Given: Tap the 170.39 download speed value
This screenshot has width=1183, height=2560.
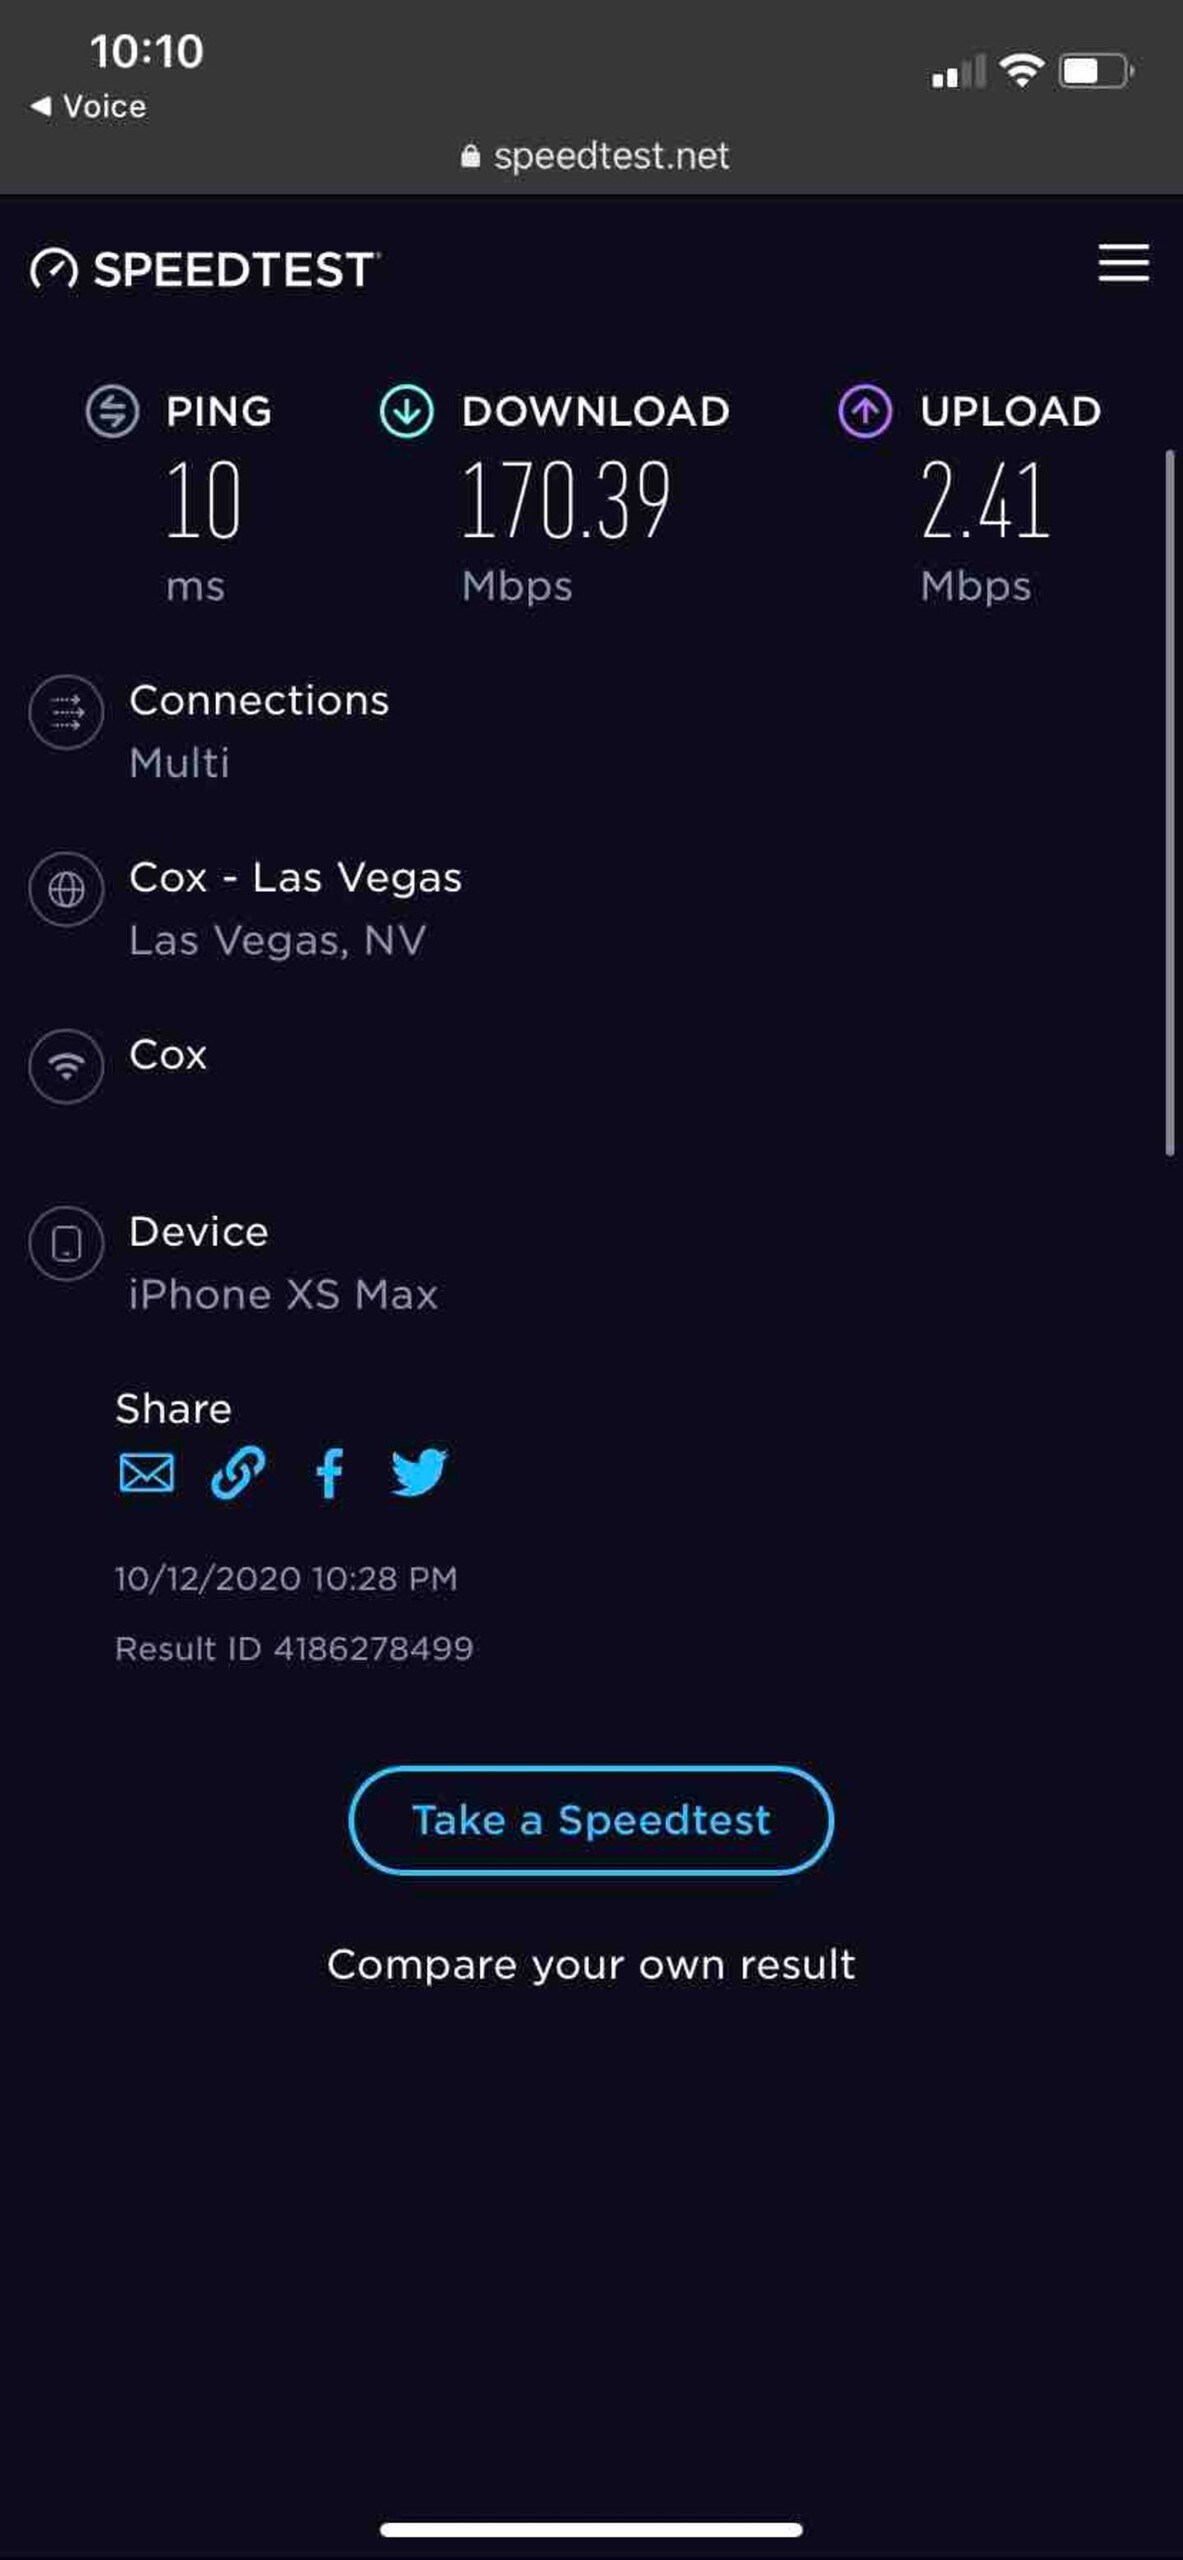Looking at the screenshot, I should point(565,500).
